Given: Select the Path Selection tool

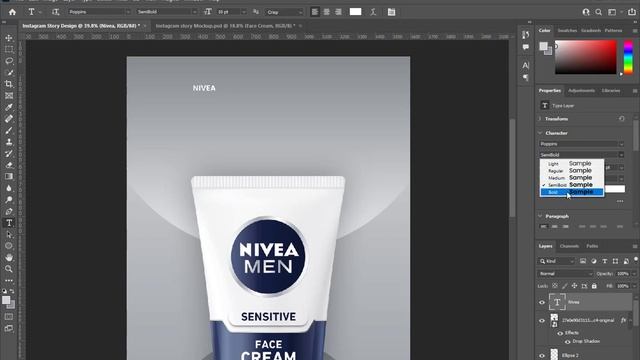Looking at the screenshot, I should 9,235.
